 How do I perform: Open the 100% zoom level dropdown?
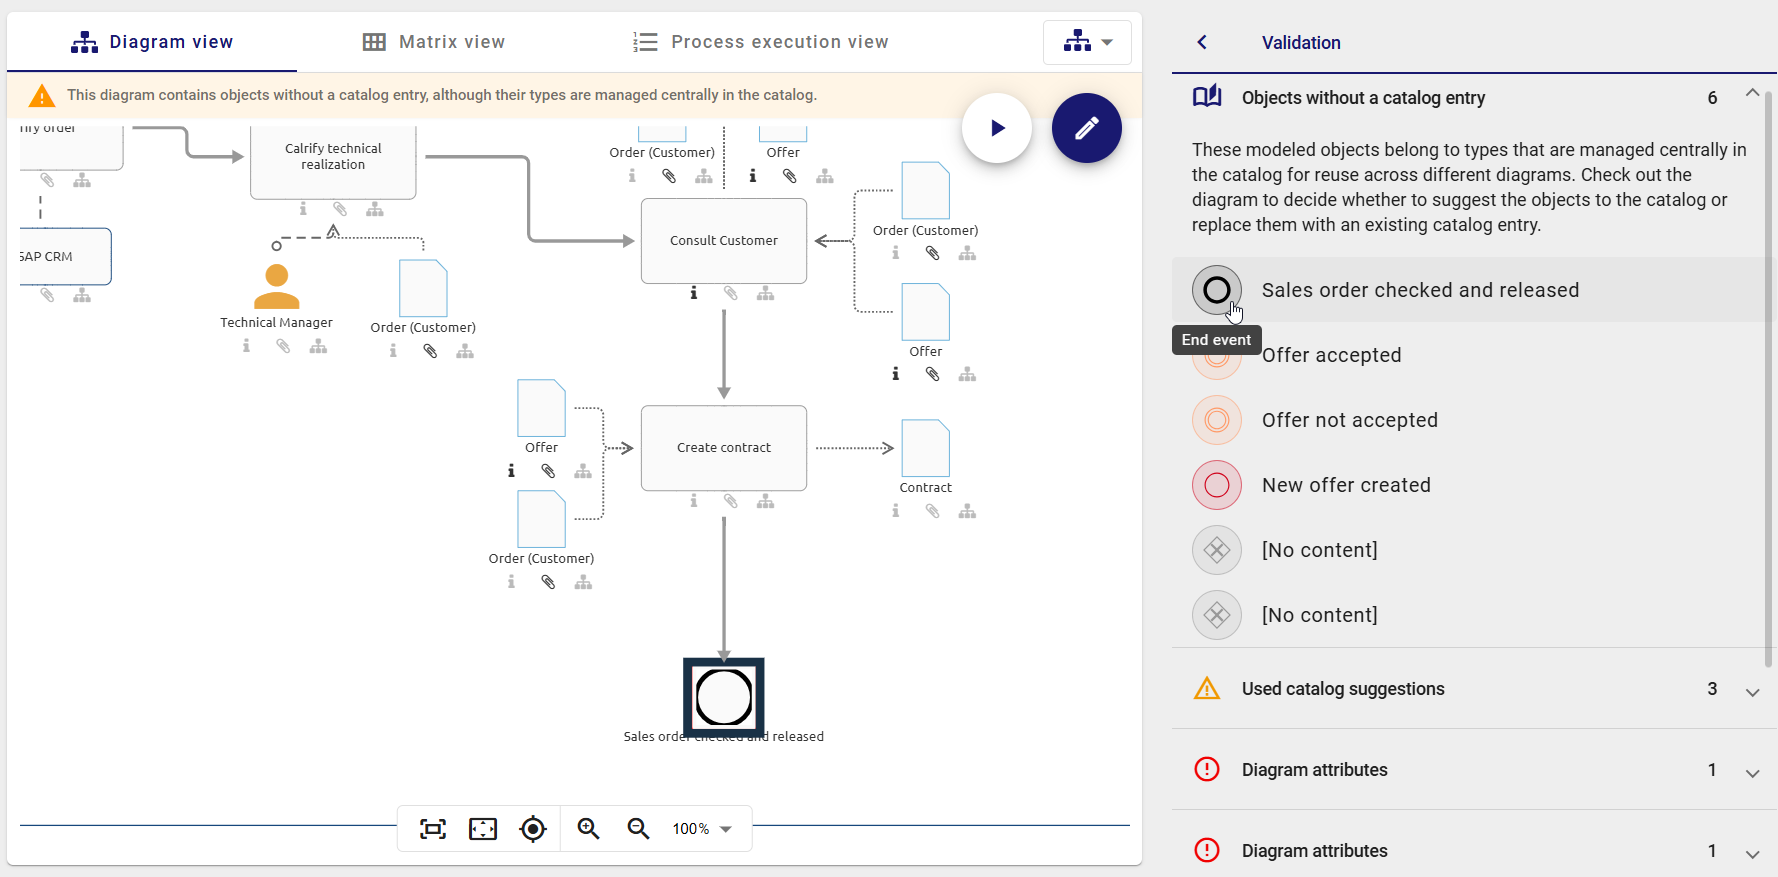tap(702, 829)
